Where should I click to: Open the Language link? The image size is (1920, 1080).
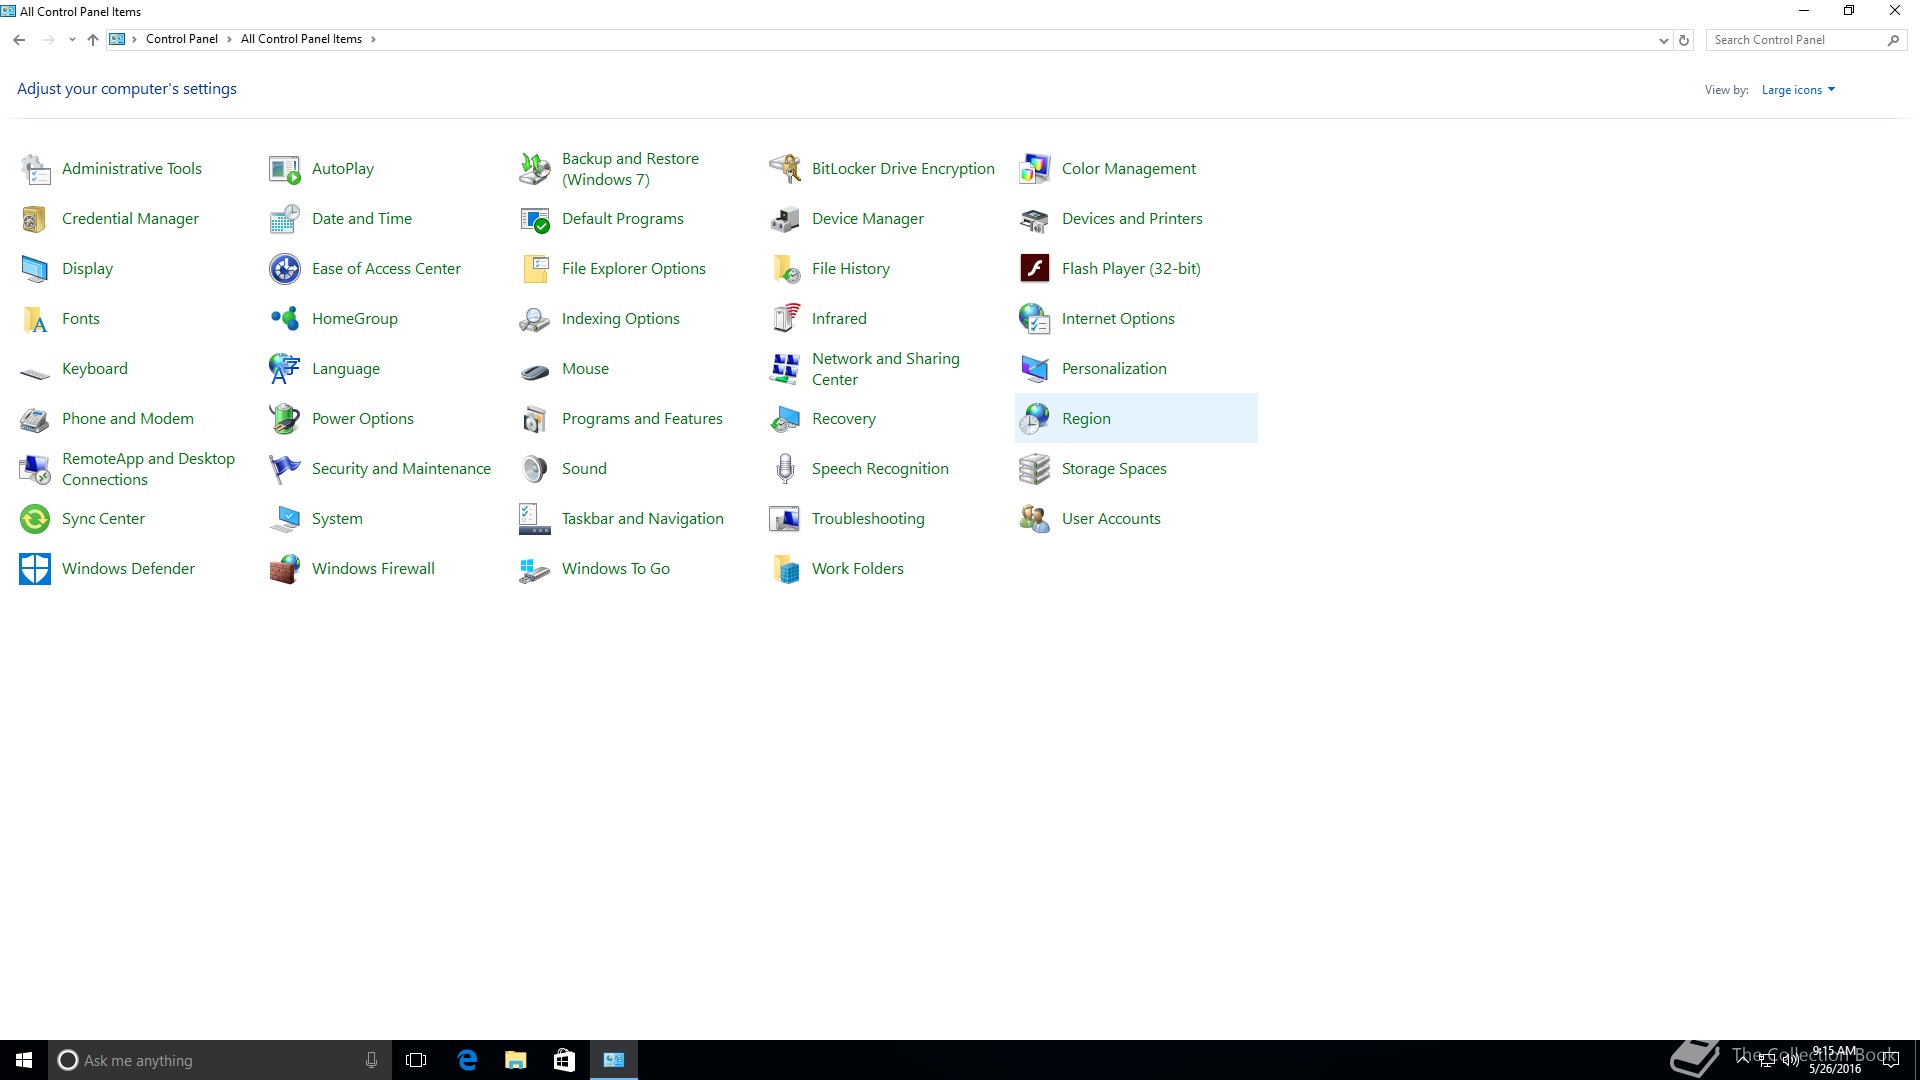pos(346,369)
